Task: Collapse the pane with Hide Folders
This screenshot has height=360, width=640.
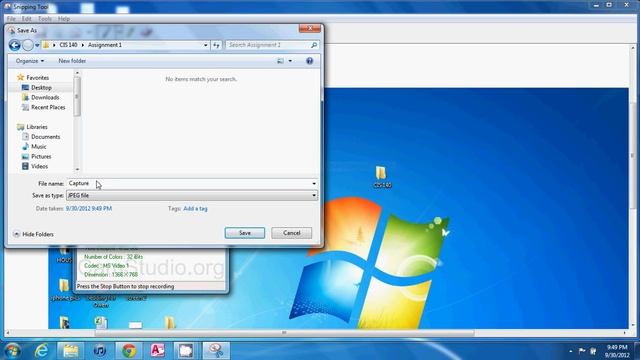Action: [33, 234]
